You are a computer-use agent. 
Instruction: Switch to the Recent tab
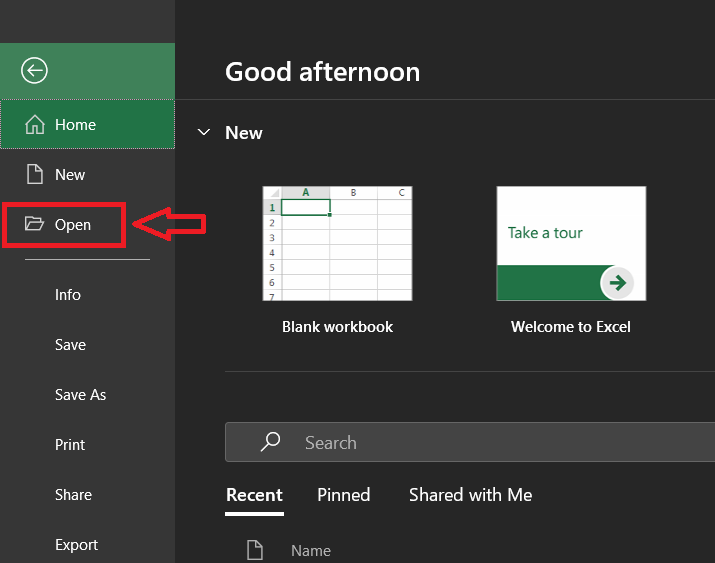tap(254, 495)
